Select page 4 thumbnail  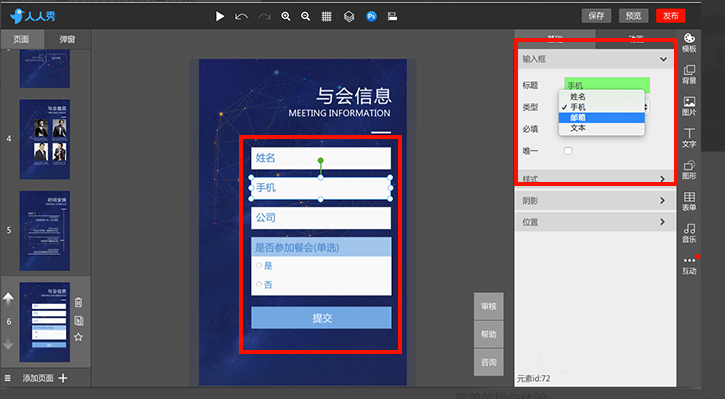[44, 139]
